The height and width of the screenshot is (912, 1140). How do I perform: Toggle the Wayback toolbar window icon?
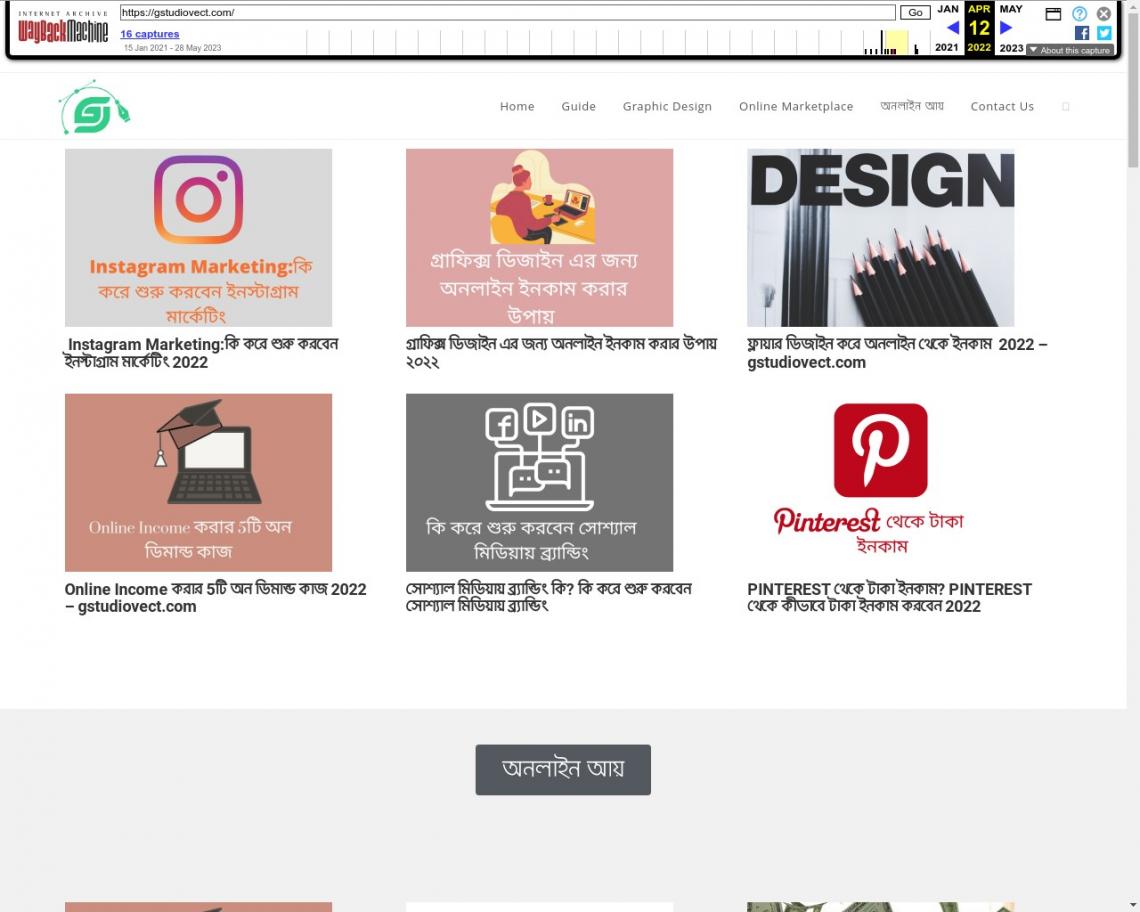click(1053, 14)
